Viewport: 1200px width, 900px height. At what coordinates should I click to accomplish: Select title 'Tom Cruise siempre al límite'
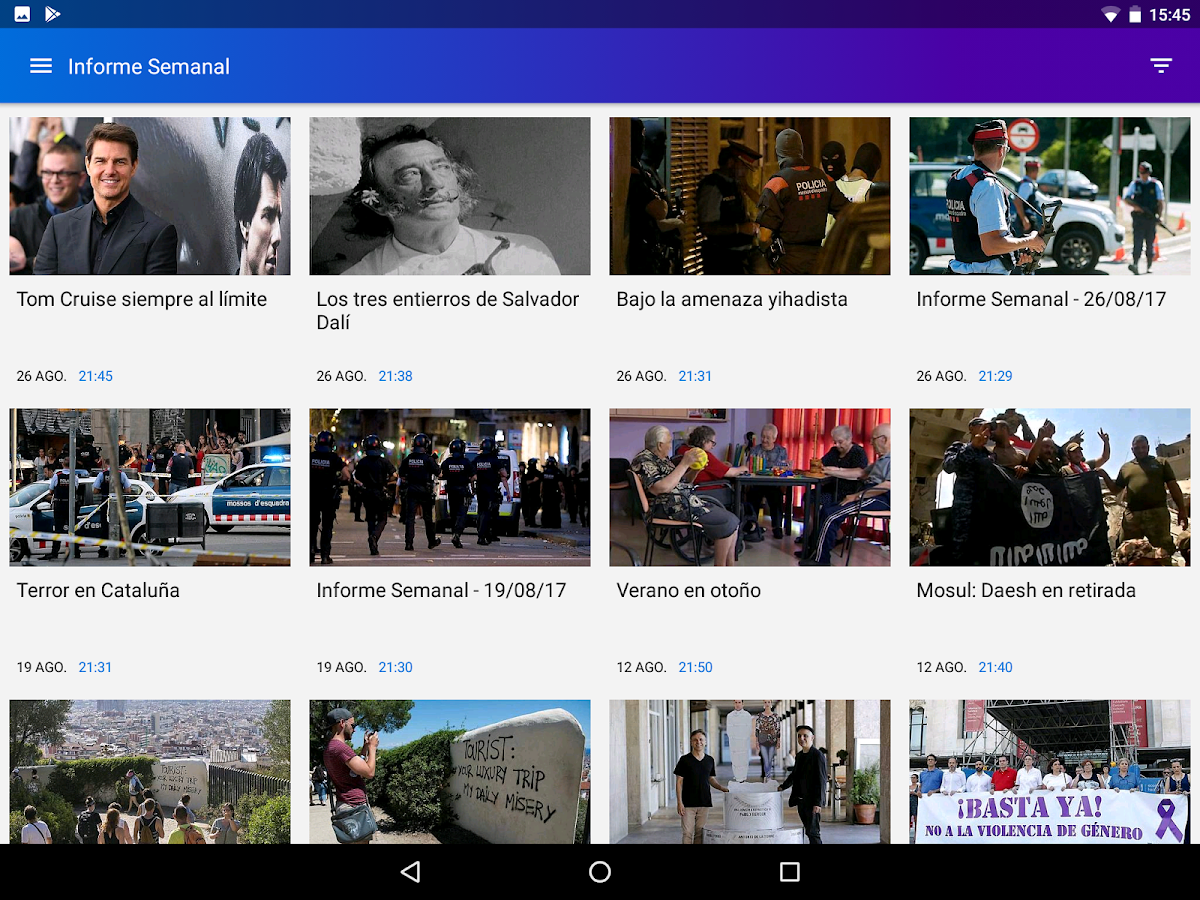142,299
